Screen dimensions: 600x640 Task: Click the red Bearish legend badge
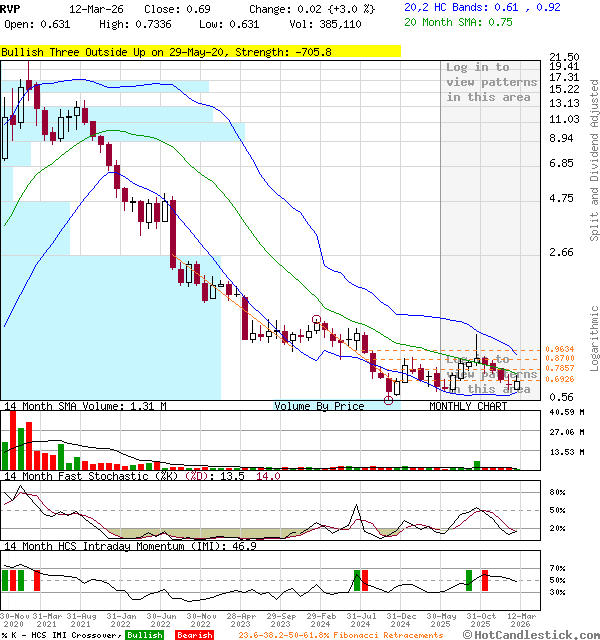[x=194, y=635]
